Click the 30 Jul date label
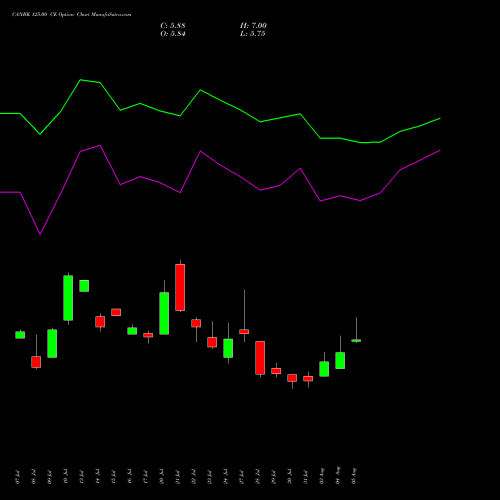This screenshot has height=500, width=500. click(x=289, y=477)
